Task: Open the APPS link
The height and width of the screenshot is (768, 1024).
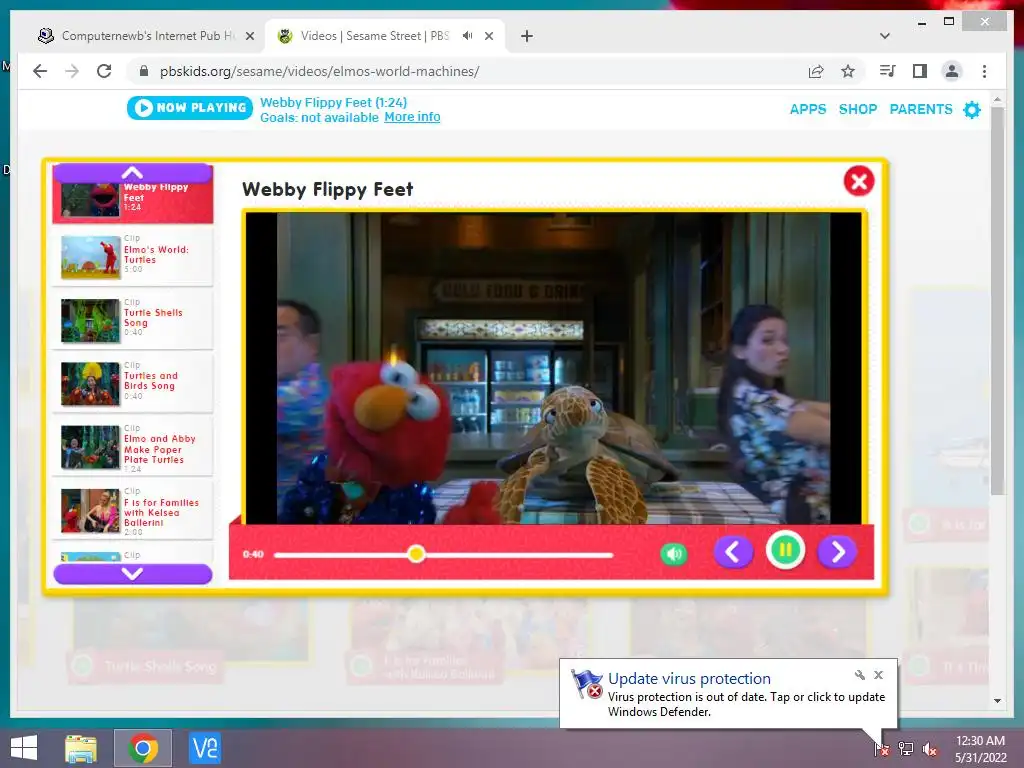Action: pyautogui.click(x=808, y=109)
